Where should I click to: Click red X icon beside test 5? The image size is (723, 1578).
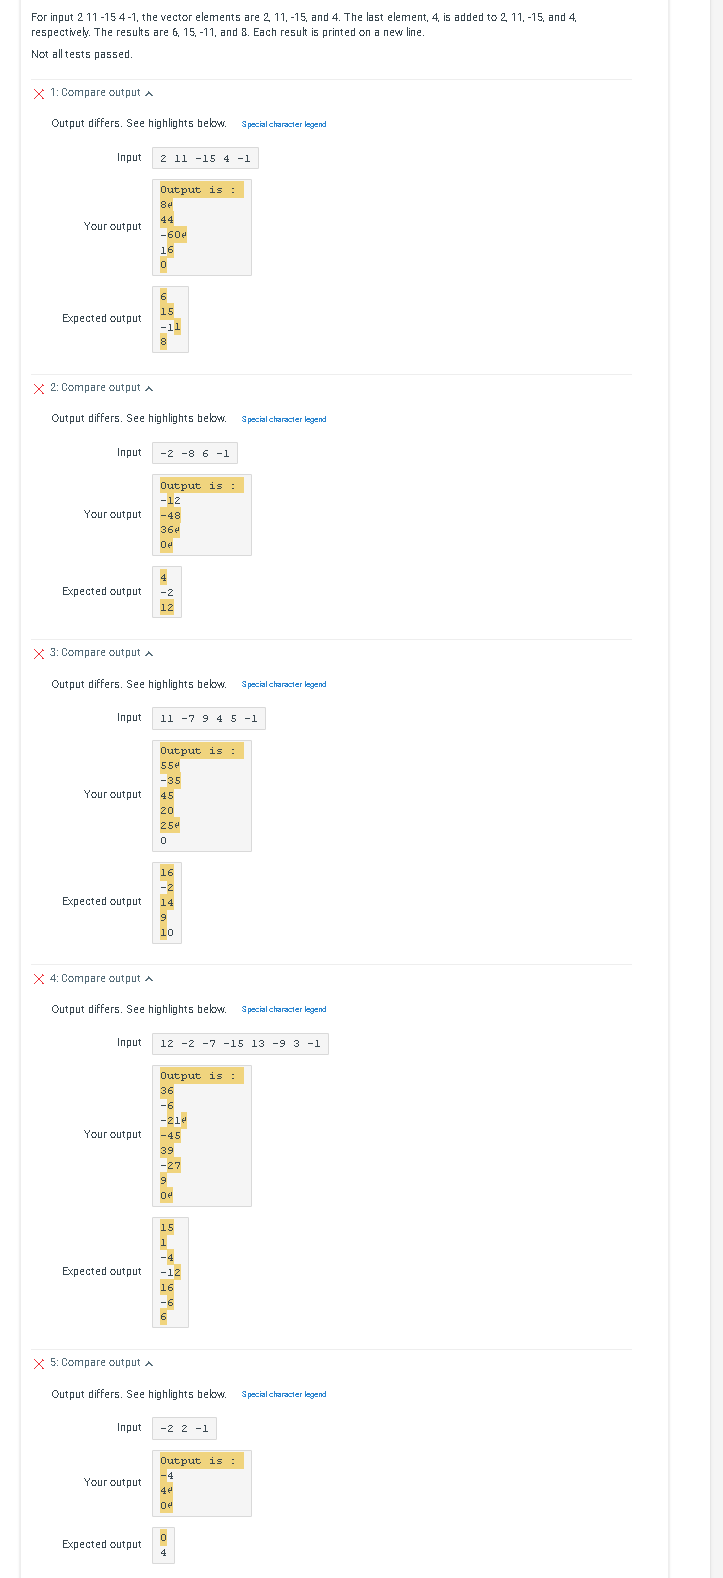point(38,1363)
